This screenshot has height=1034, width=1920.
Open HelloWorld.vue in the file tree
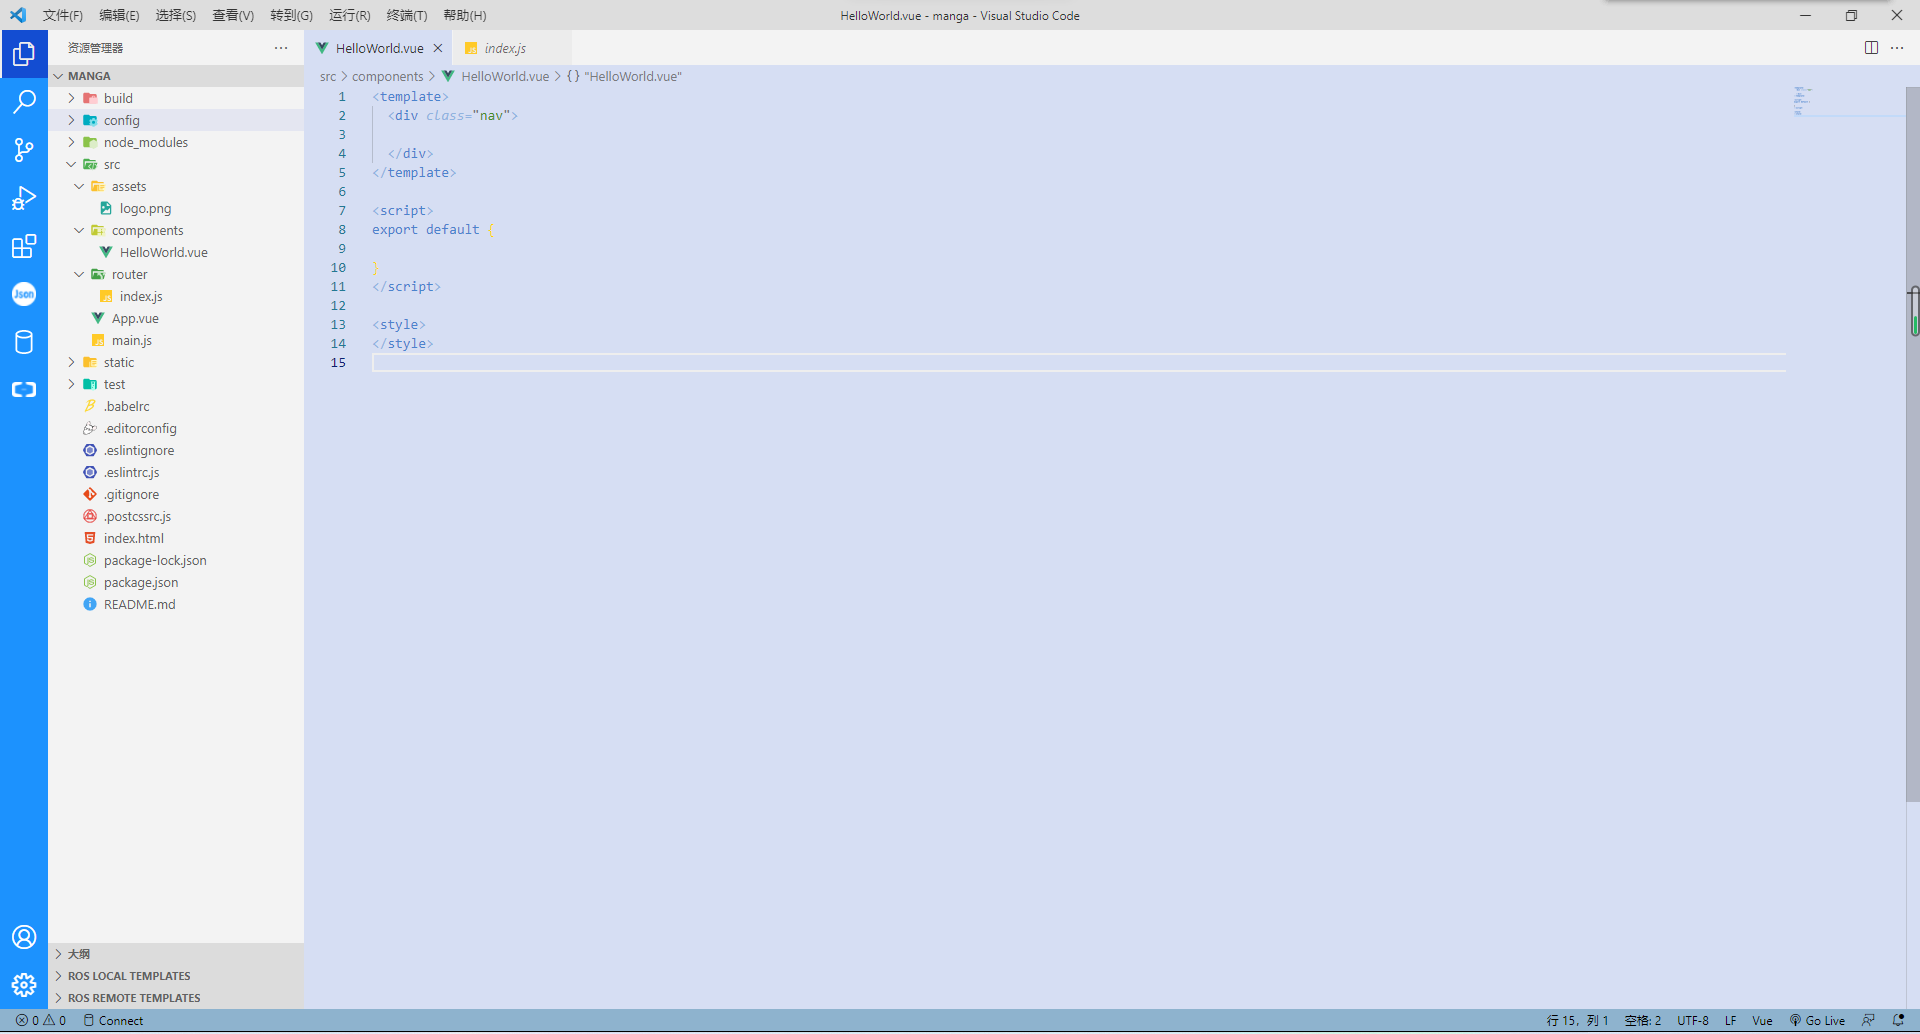(176, 252)
